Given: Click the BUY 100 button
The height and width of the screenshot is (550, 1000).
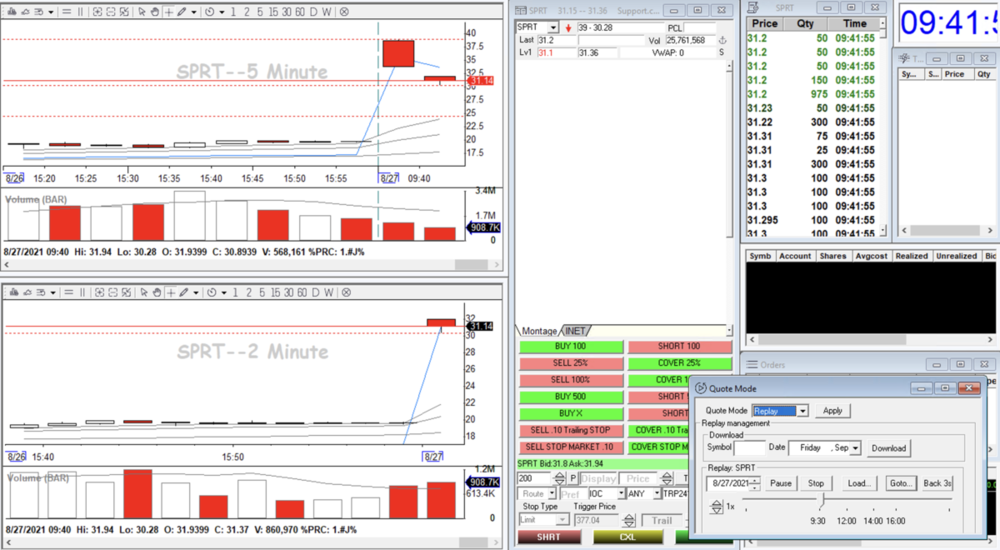Looking at the screenshot, I should pos(571,346).
